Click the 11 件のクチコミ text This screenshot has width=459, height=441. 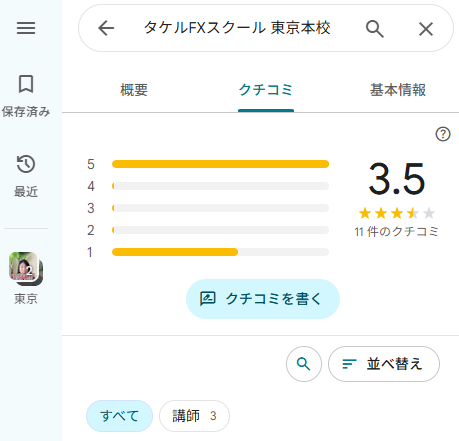point(396,231)
